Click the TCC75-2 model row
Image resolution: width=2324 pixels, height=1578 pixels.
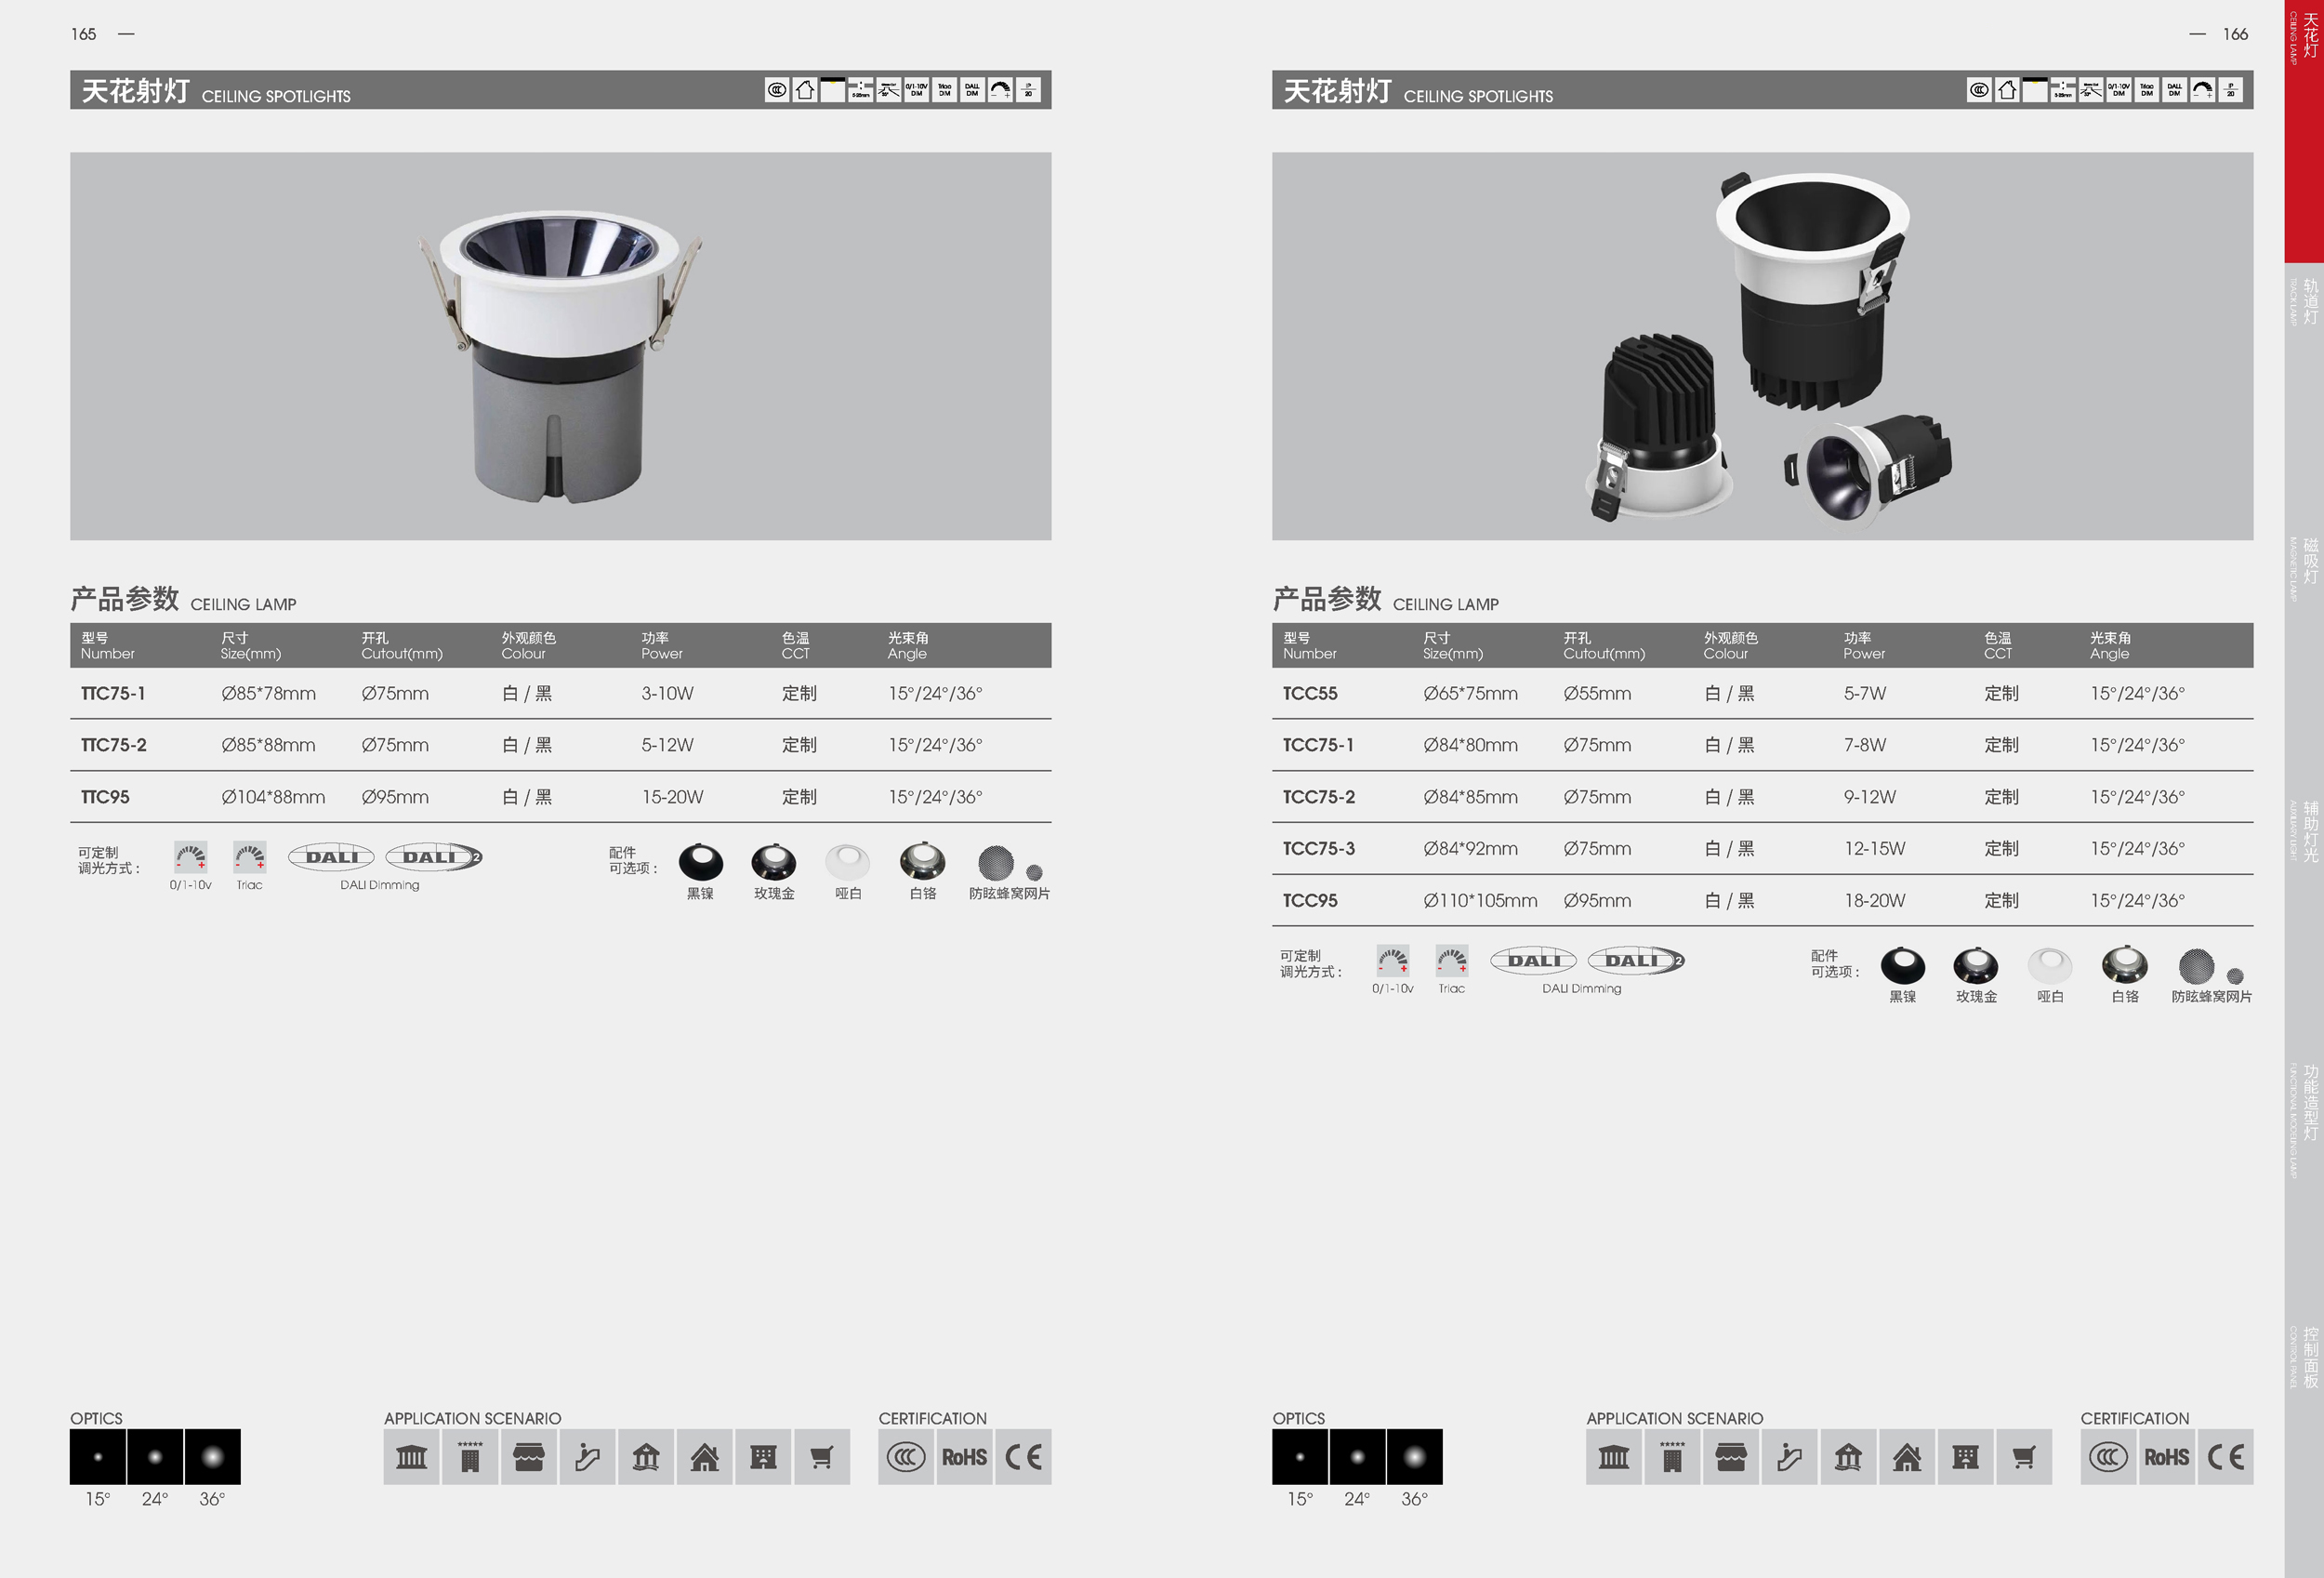(1319, 797)
